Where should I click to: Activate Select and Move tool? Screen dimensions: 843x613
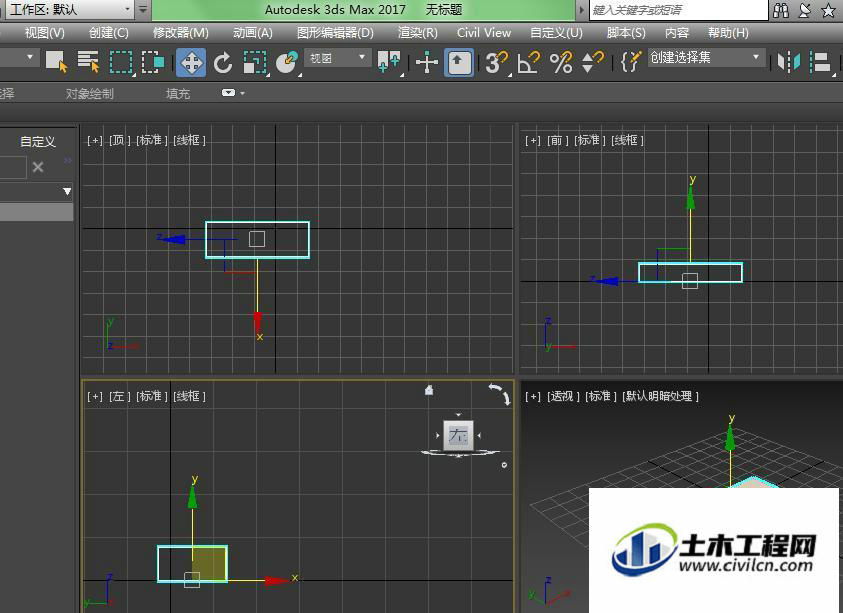click(191, 62)
